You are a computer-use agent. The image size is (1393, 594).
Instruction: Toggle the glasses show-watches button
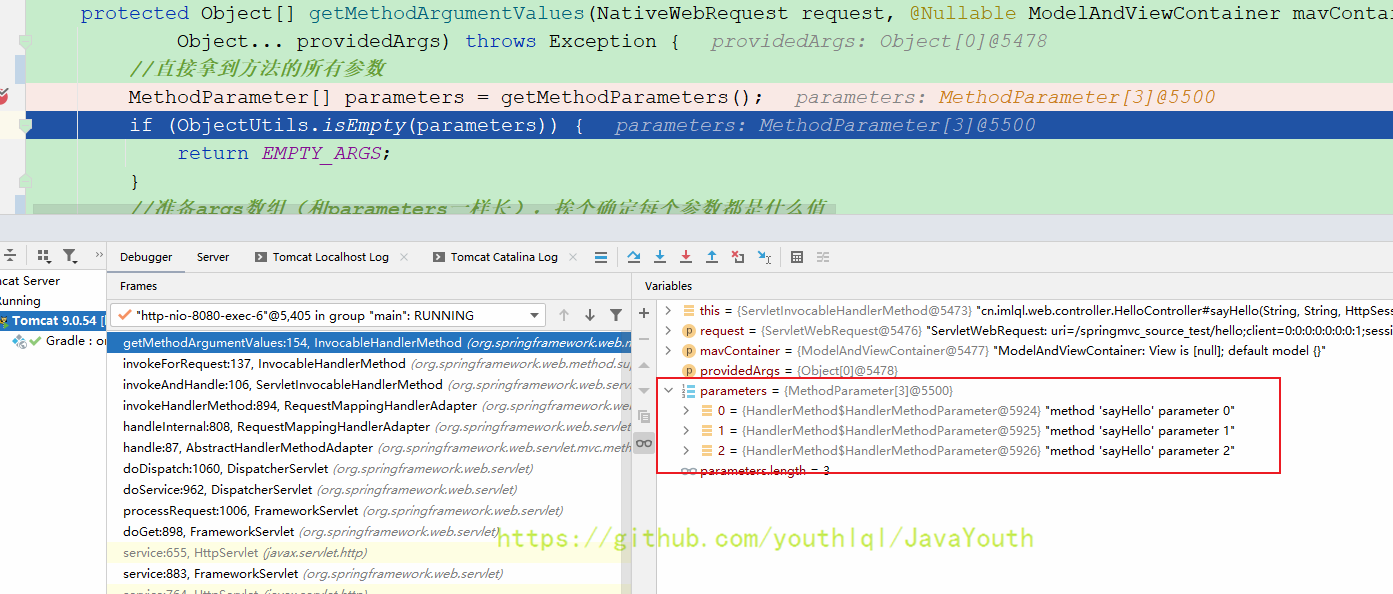point(644,443)
